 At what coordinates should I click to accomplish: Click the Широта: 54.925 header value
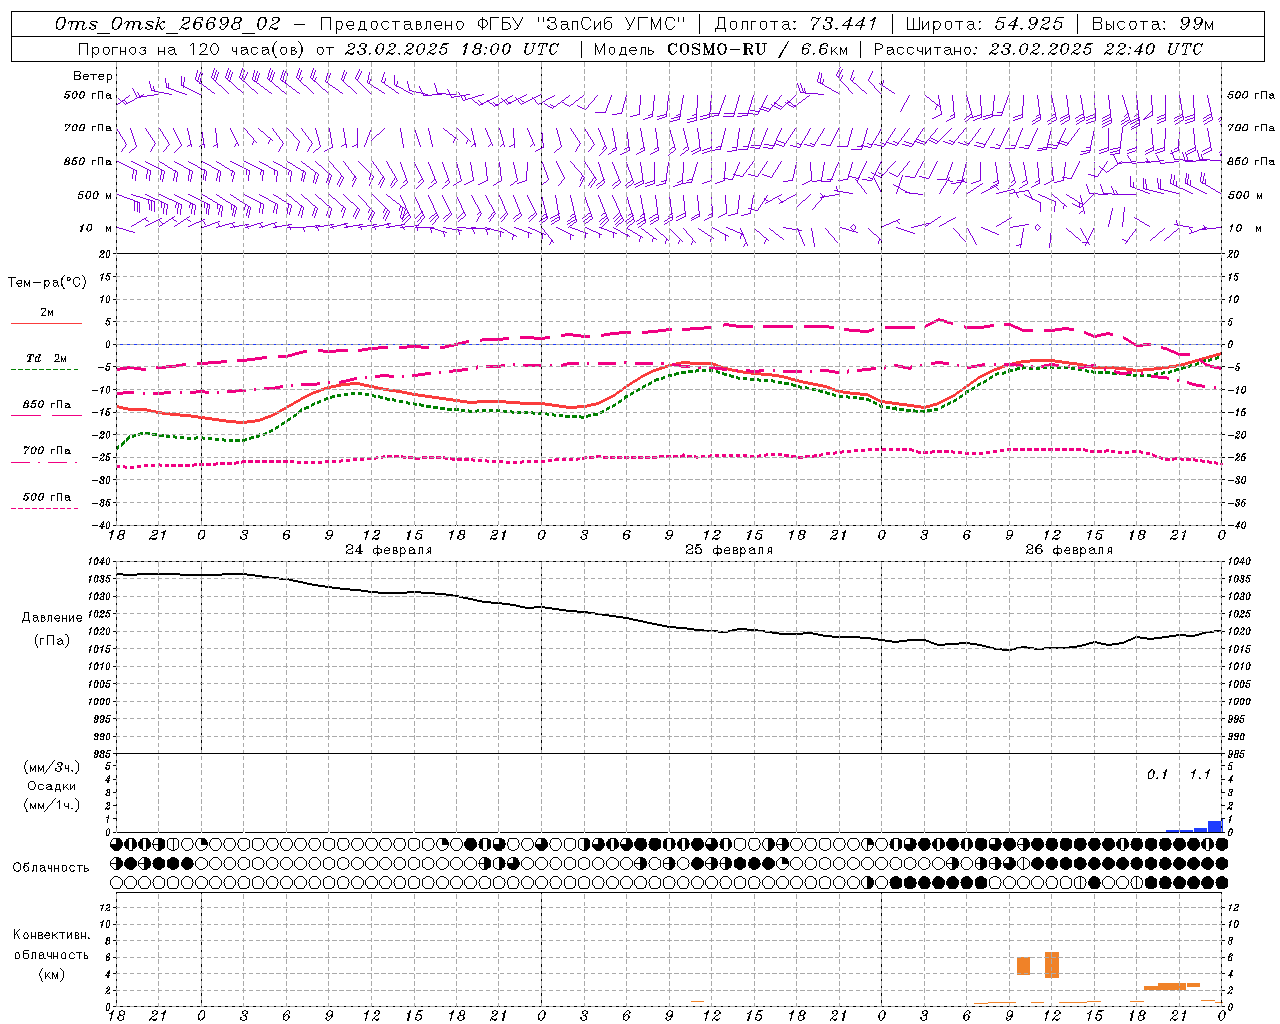click(984, 24)
